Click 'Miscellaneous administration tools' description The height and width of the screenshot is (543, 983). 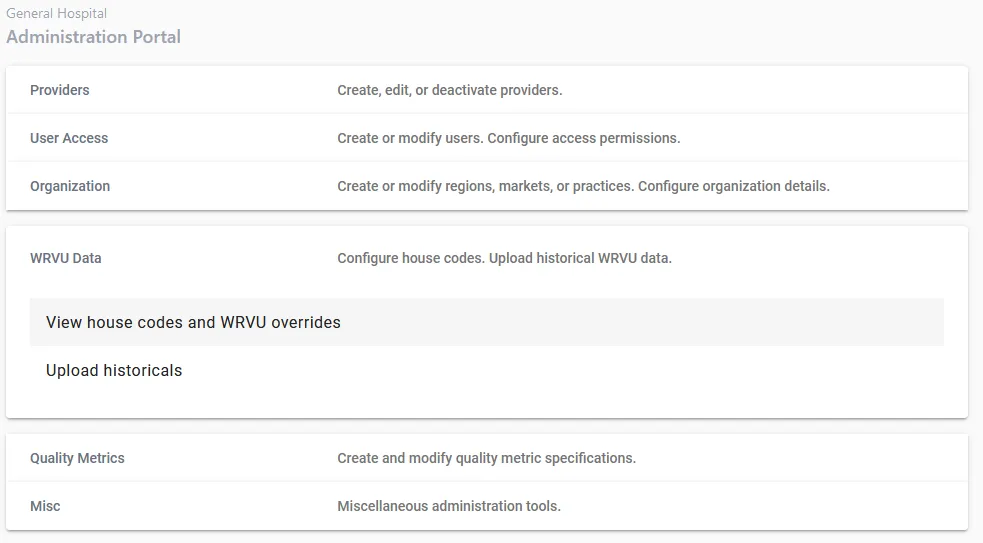click(448, 506)
